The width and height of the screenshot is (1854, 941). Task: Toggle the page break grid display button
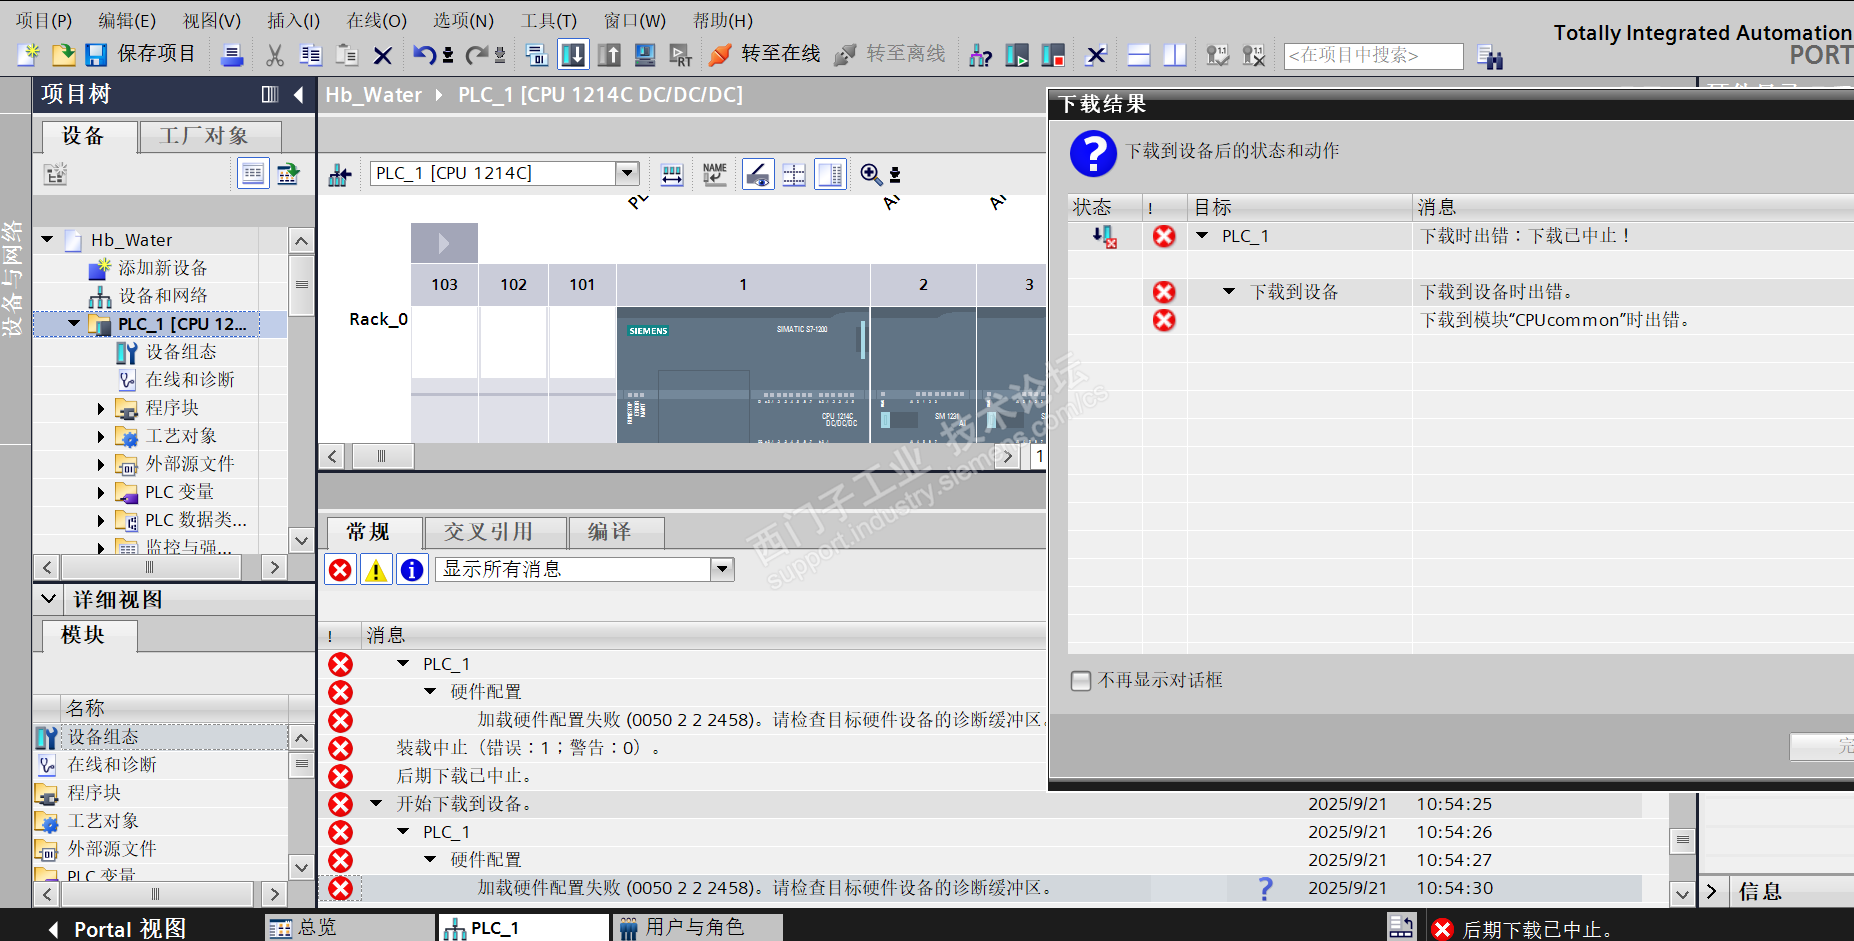pyautogui.click(x=794, y=174)
